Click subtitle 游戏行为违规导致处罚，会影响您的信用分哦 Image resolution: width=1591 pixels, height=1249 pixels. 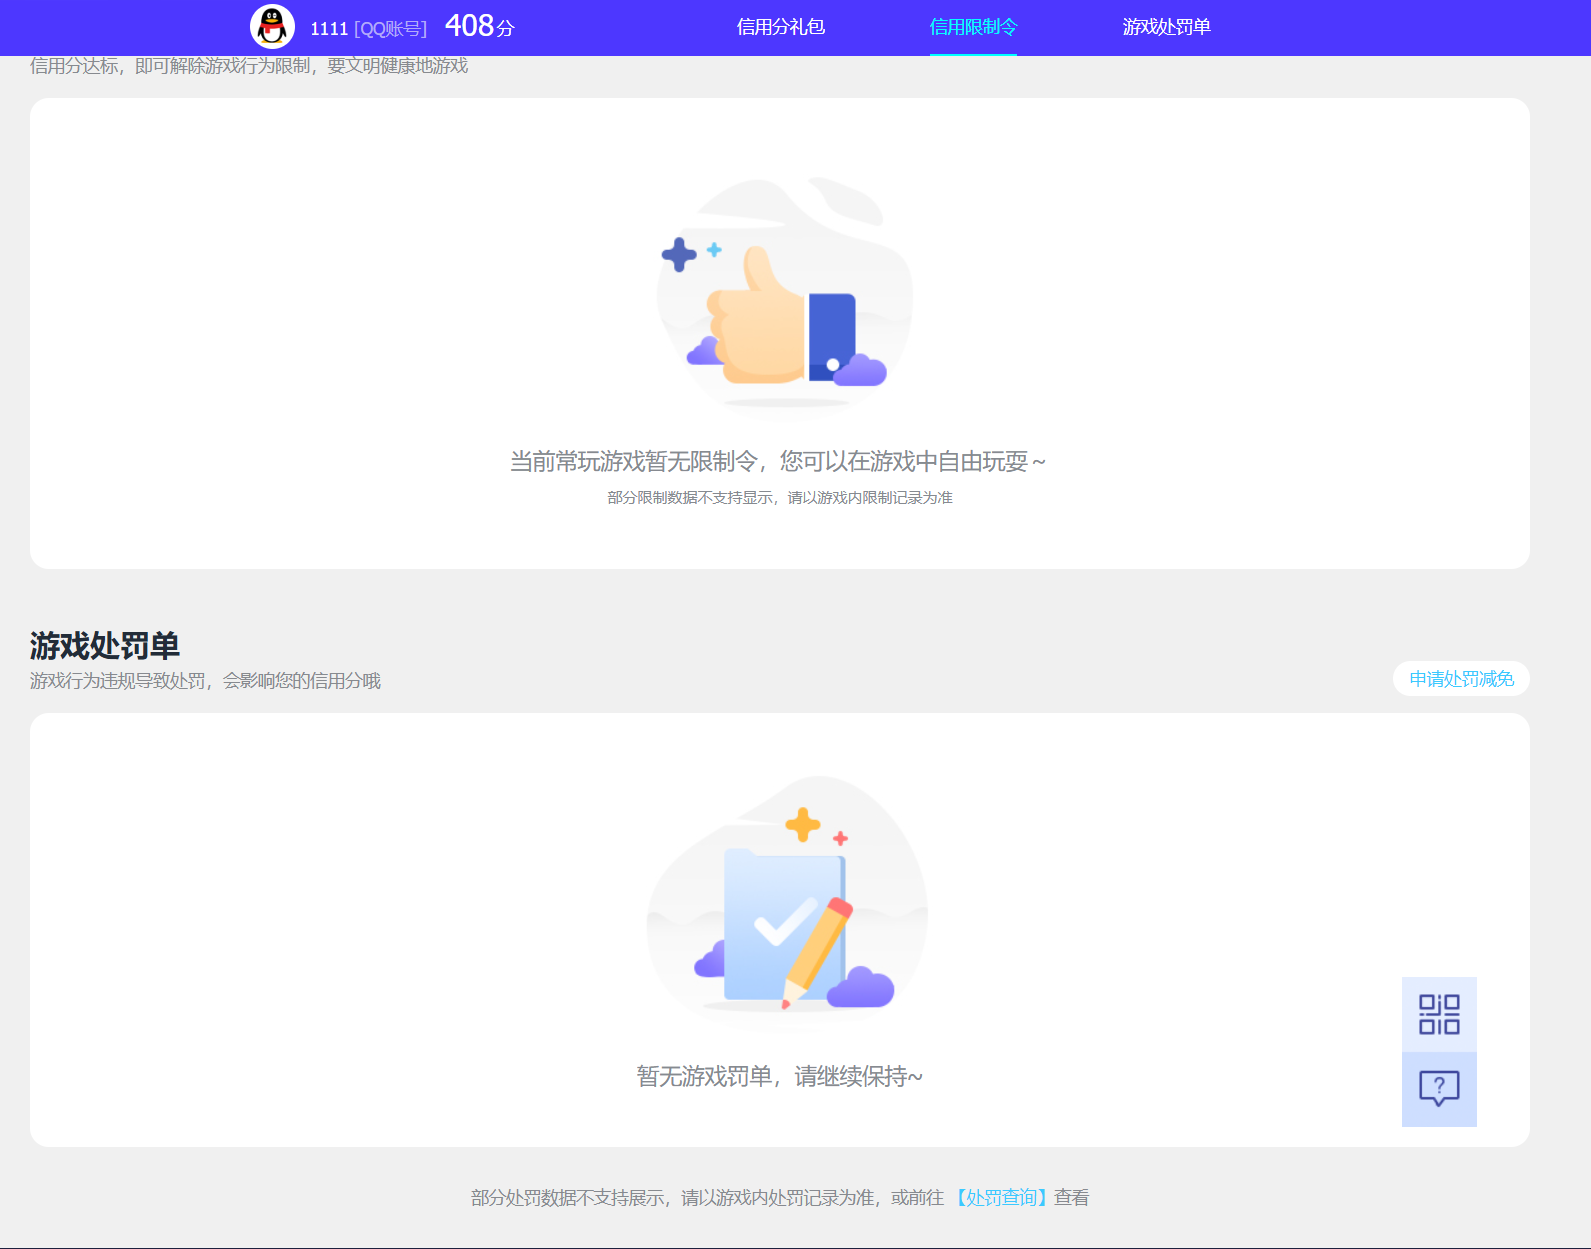[205, 681]
